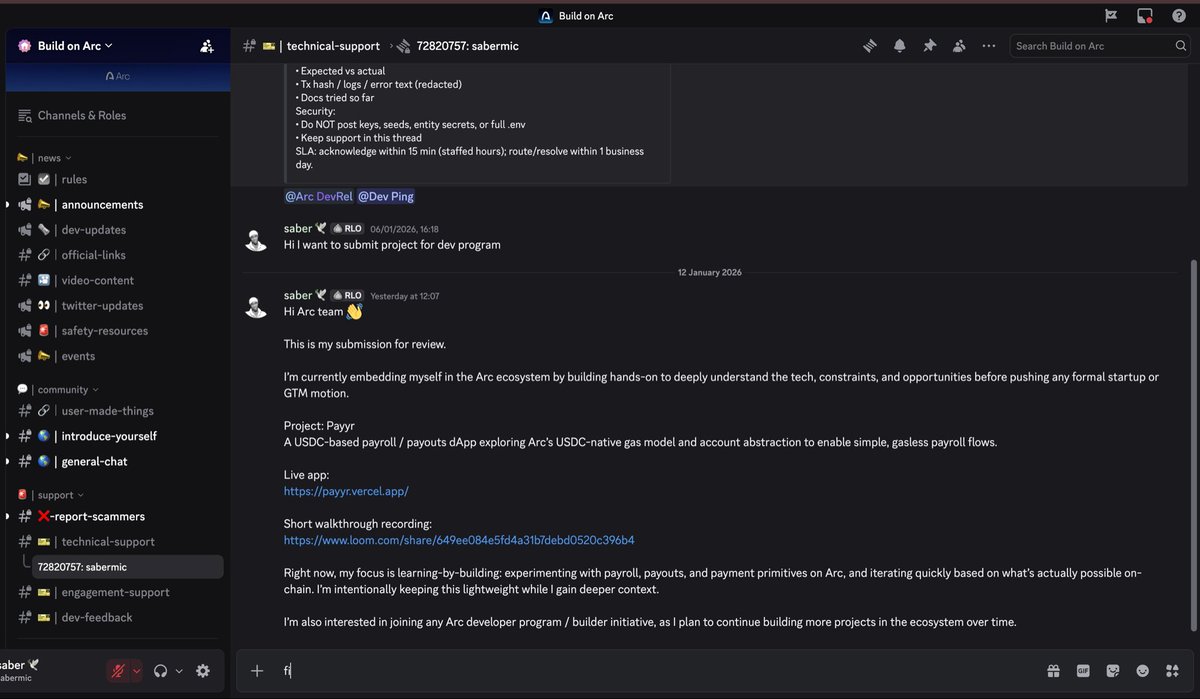1200x699 pixels.
Task: Open the gift icon in message bar
Action: pyautogui.click(x=1053, y=671)
